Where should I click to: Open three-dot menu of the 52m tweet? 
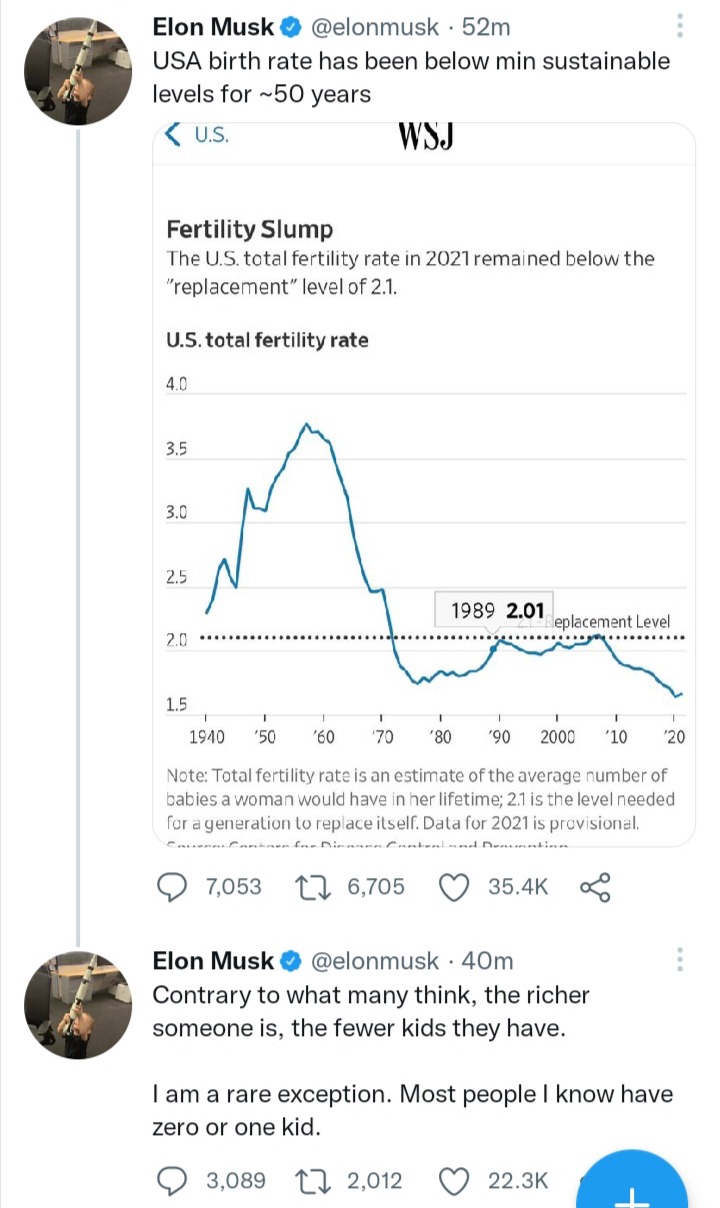pyautogui.click(x=680, y=27)
